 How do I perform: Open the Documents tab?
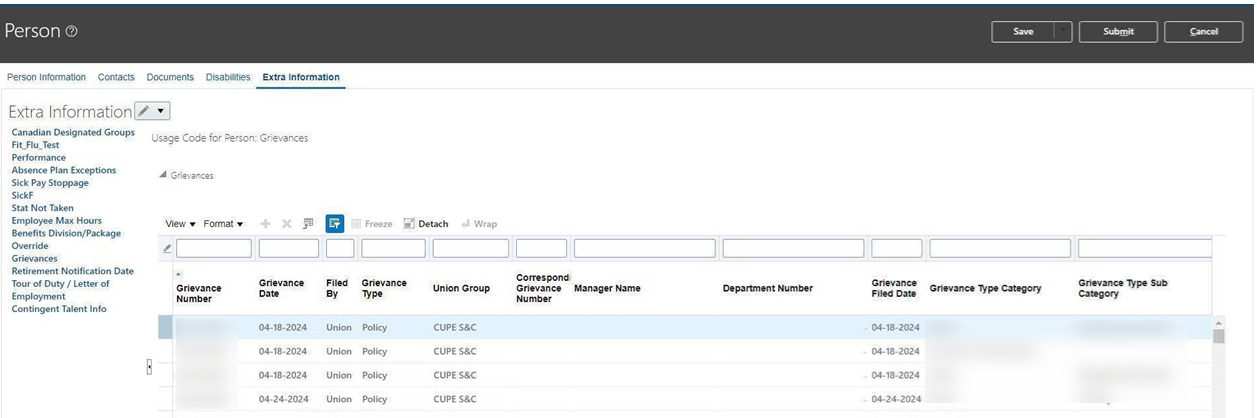coord(170,77)
